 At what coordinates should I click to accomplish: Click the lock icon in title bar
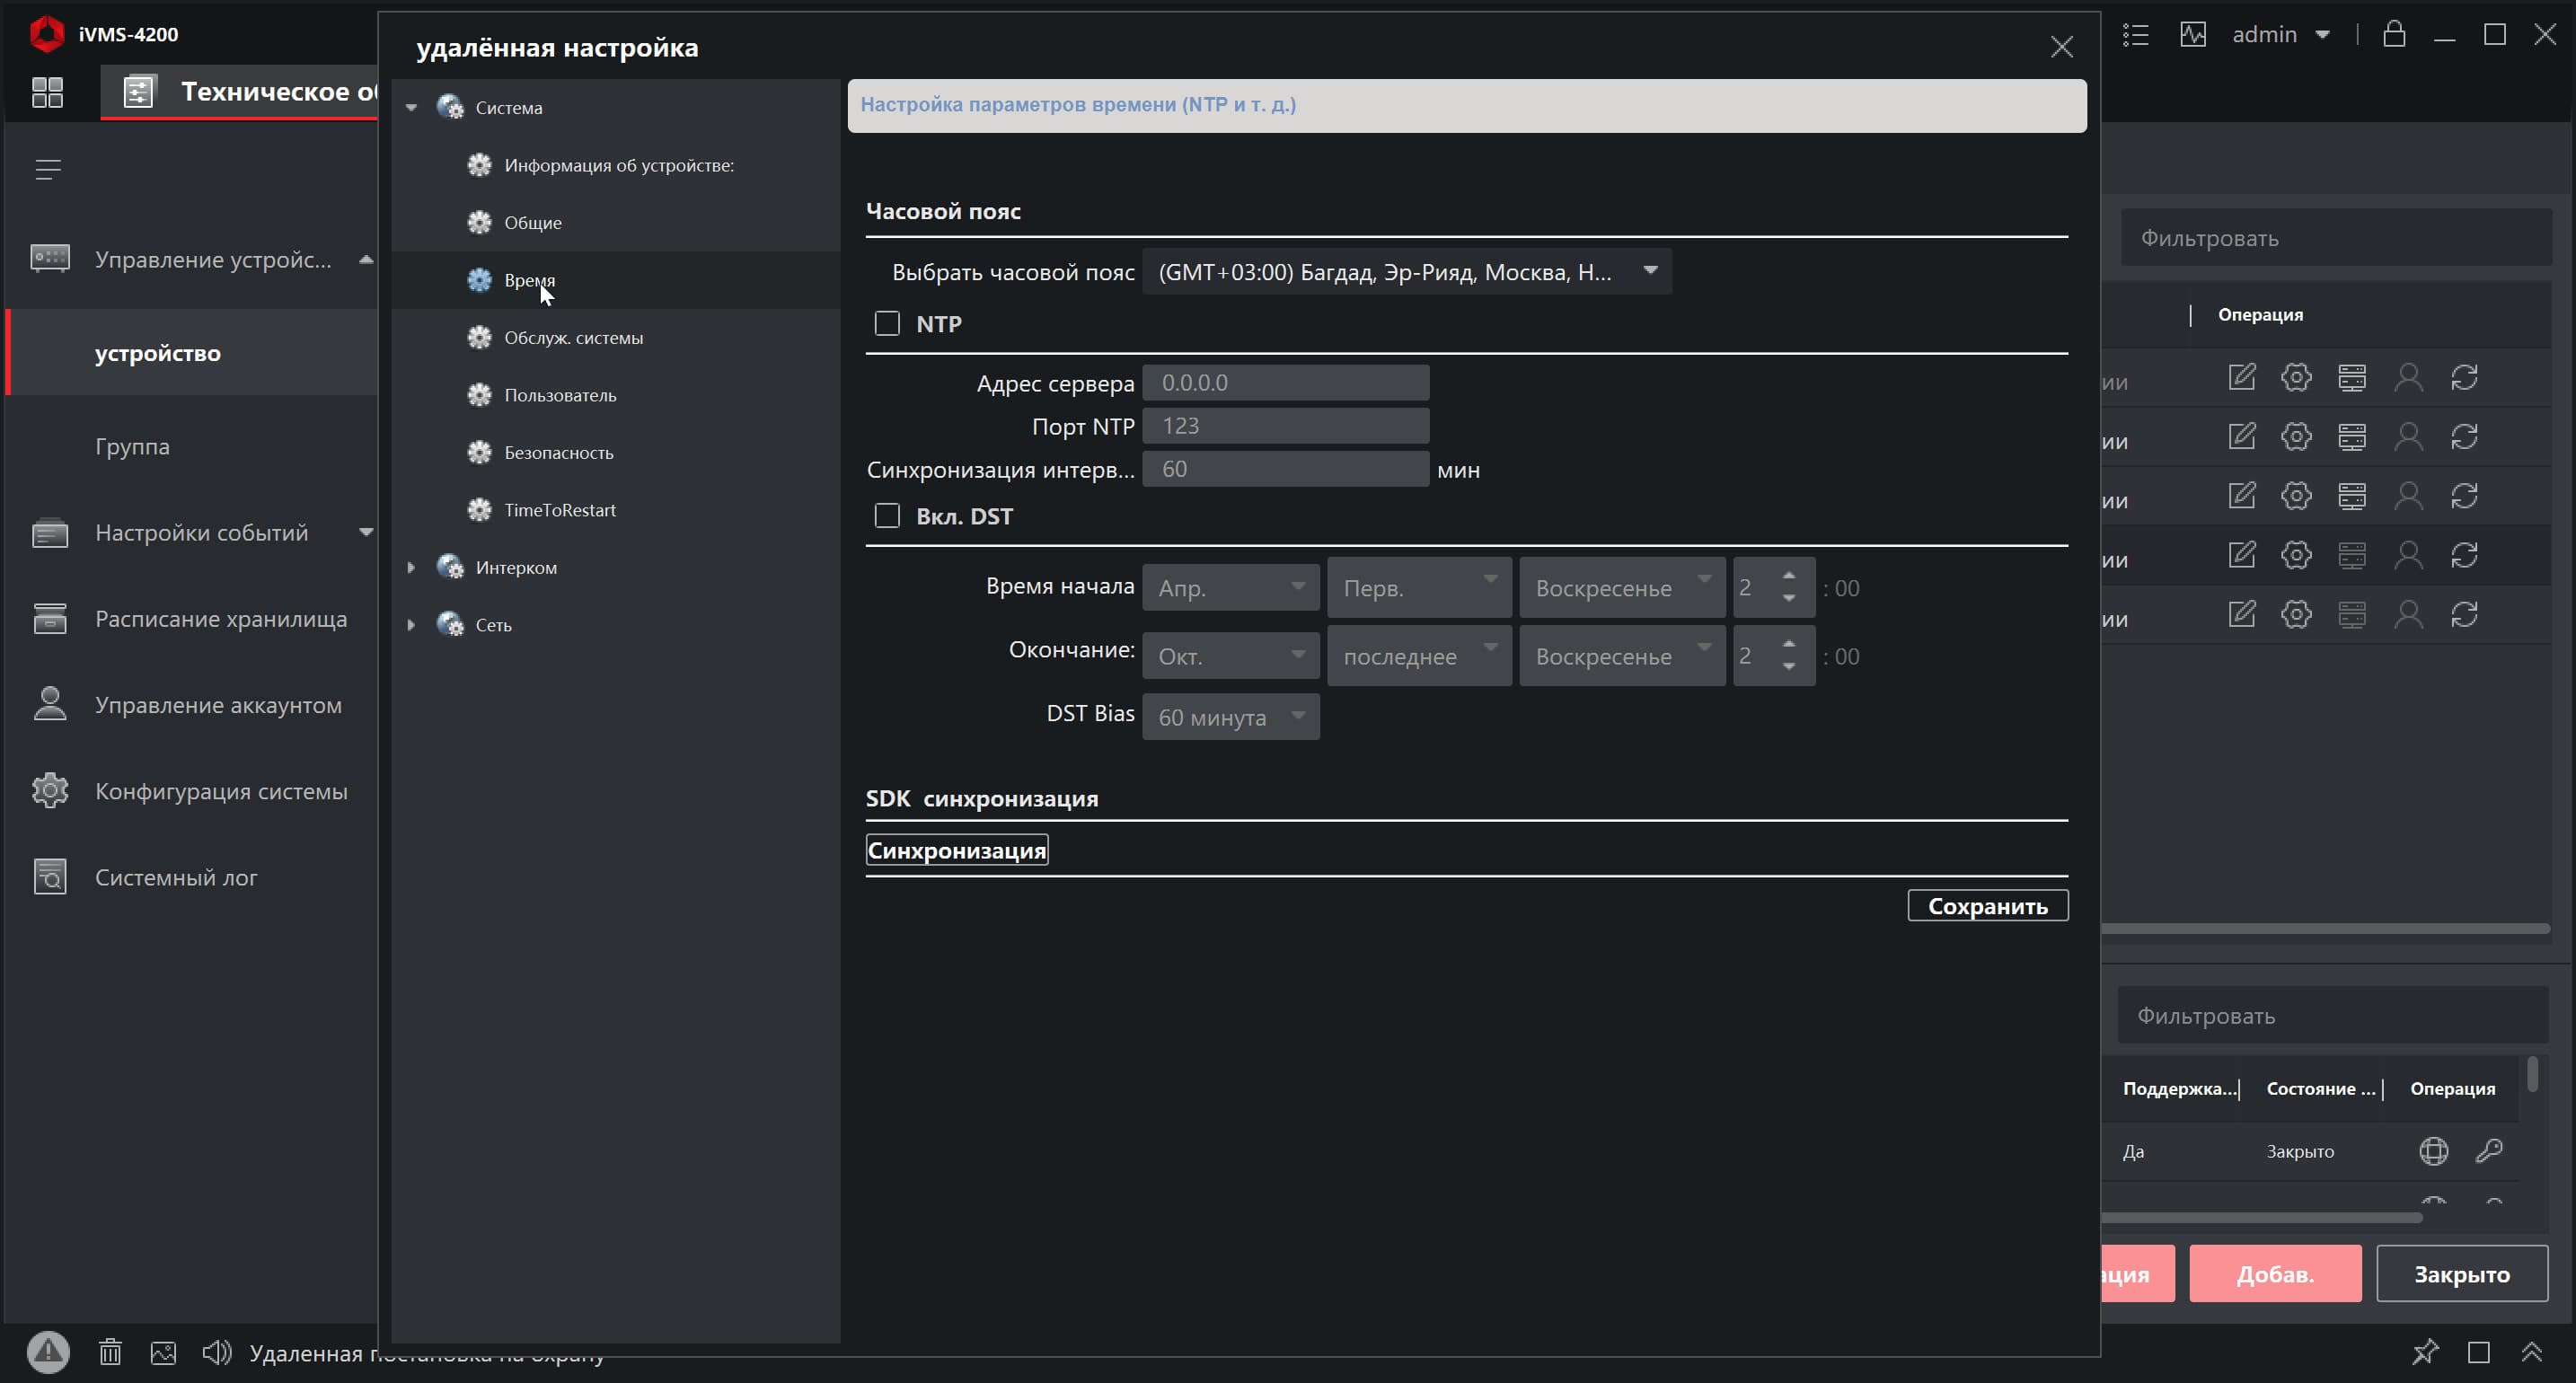[x=2393, y=34]
